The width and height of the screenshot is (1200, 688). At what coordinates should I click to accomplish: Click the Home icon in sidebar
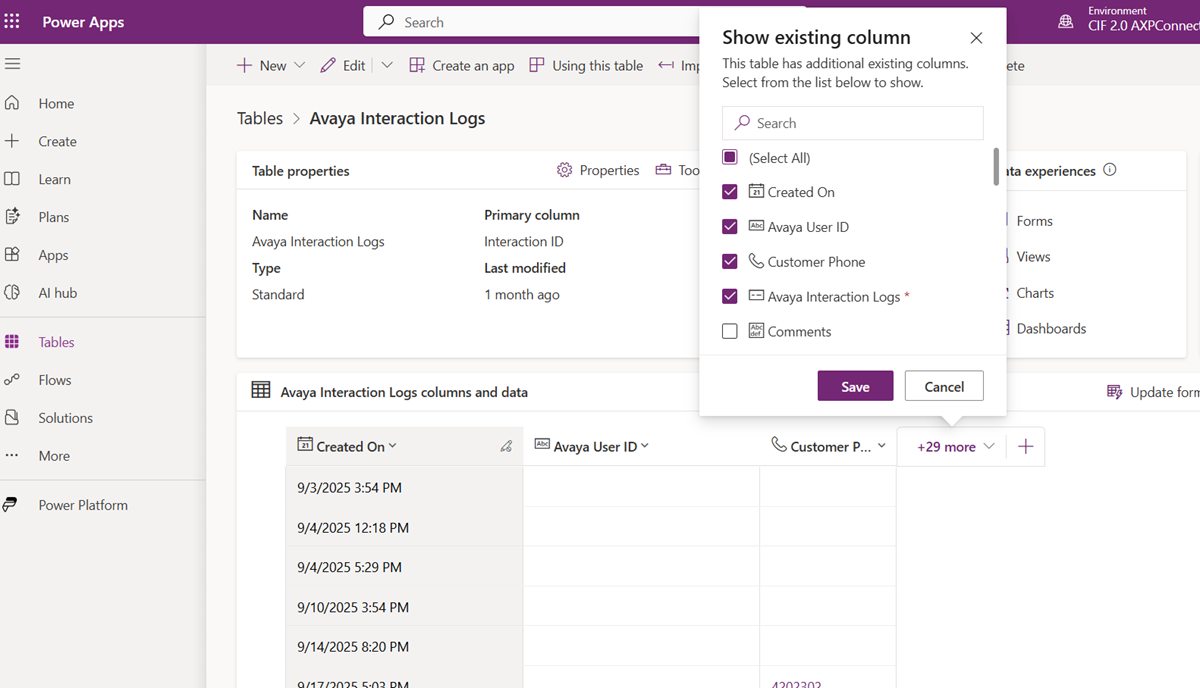pyautogui.click(x=12, y=103)
